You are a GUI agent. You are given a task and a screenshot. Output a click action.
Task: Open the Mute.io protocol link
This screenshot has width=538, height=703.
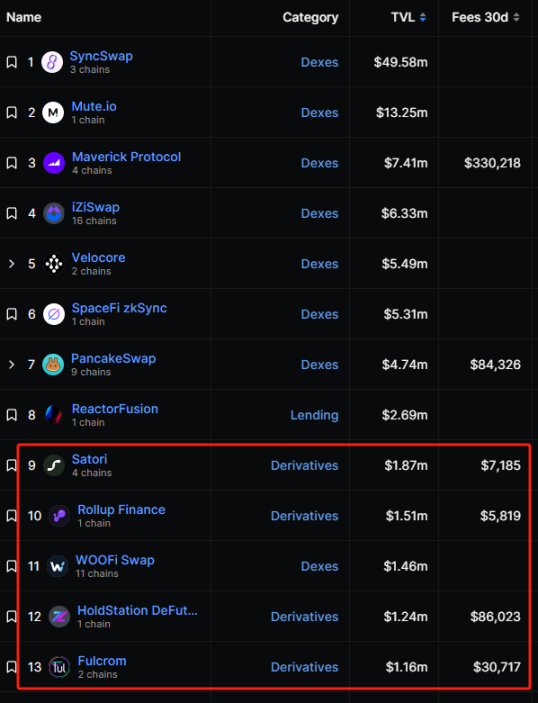[x=94, y=106]
